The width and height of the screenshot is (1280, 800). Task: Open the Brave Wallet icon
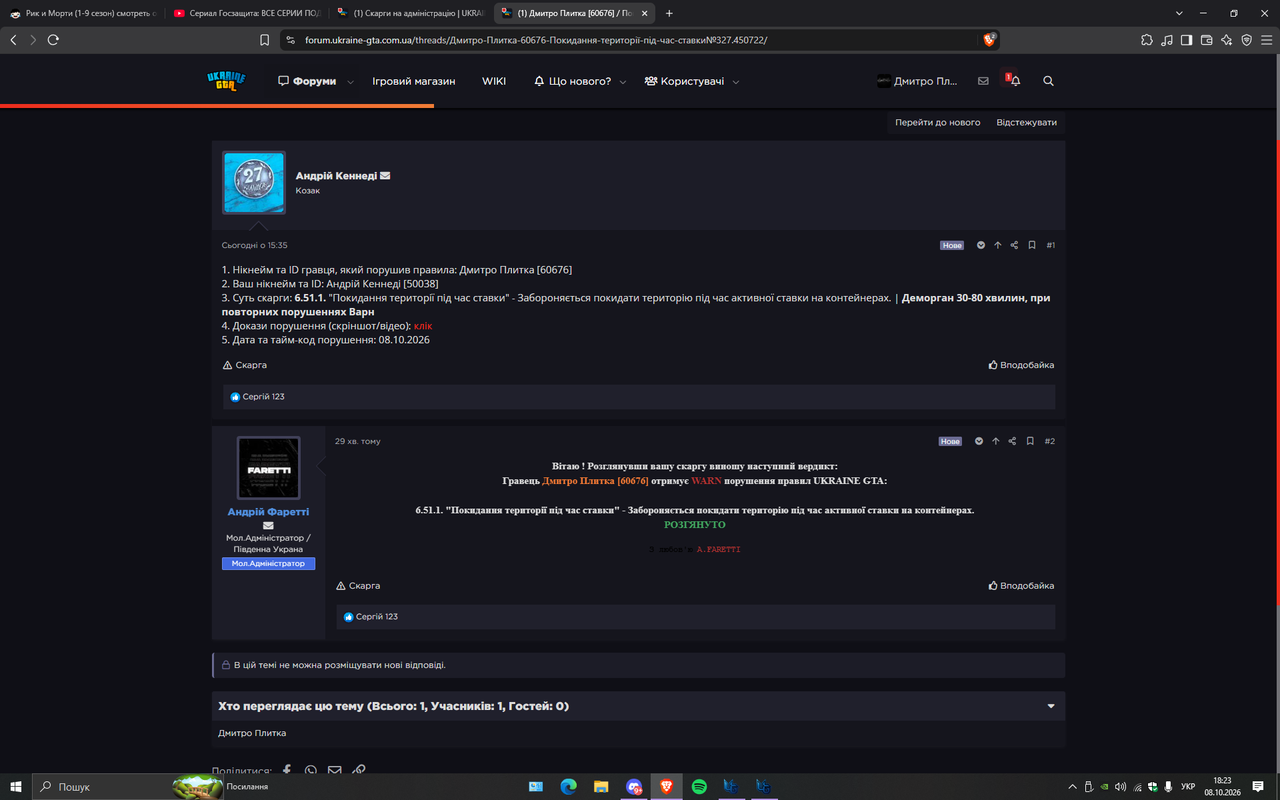pyautogui.click(x=1207, y=40)
